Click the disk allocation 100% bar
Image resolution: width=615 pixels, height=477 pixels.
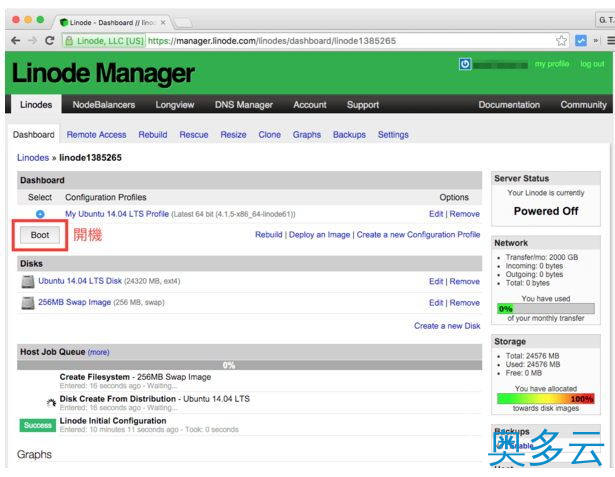(546, 399)
